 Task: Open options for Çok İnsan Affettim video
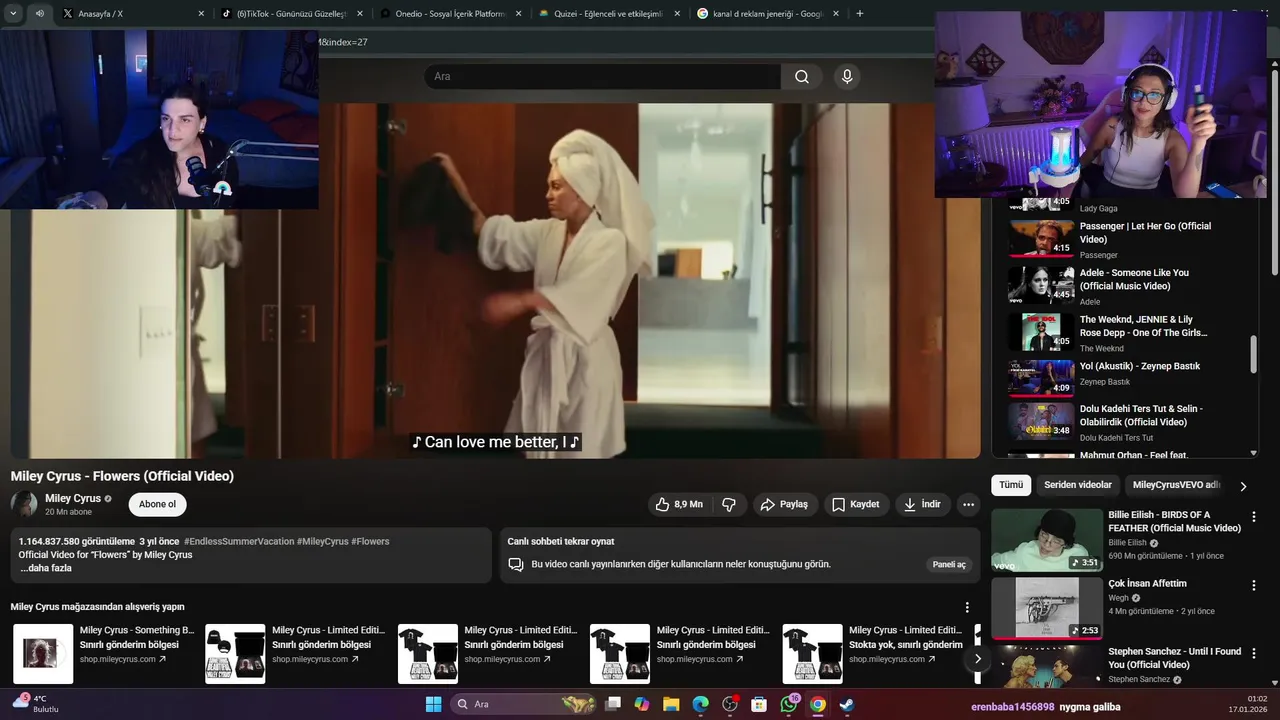[x=1254, y=585]
